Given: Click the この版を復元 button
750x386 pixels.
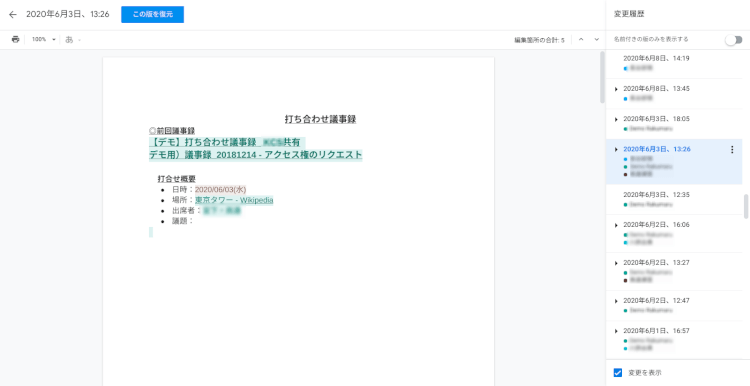Looking at the screenshot, I should click(153, 14).
